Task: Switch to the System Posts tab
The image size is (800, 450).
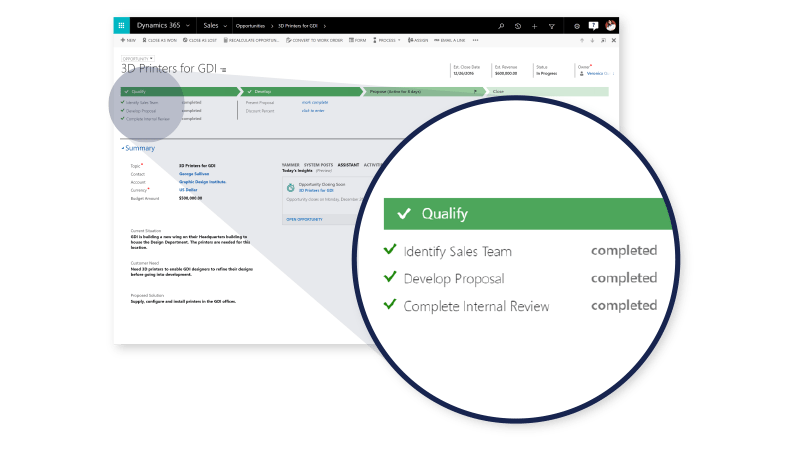Action: pyautogui.click(x=318, y=165)
